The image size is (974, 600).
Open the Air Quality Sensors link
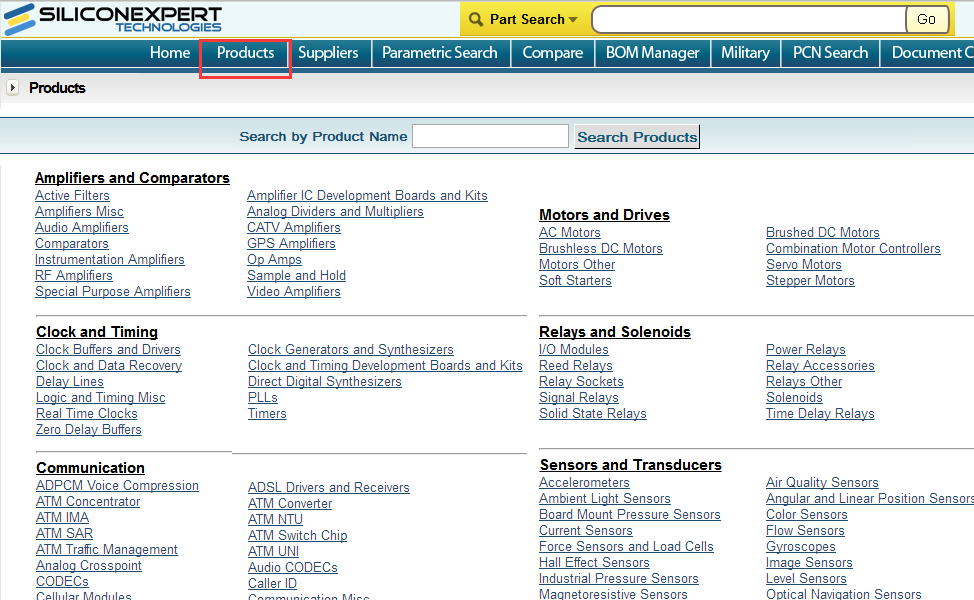tap(822, 483)
